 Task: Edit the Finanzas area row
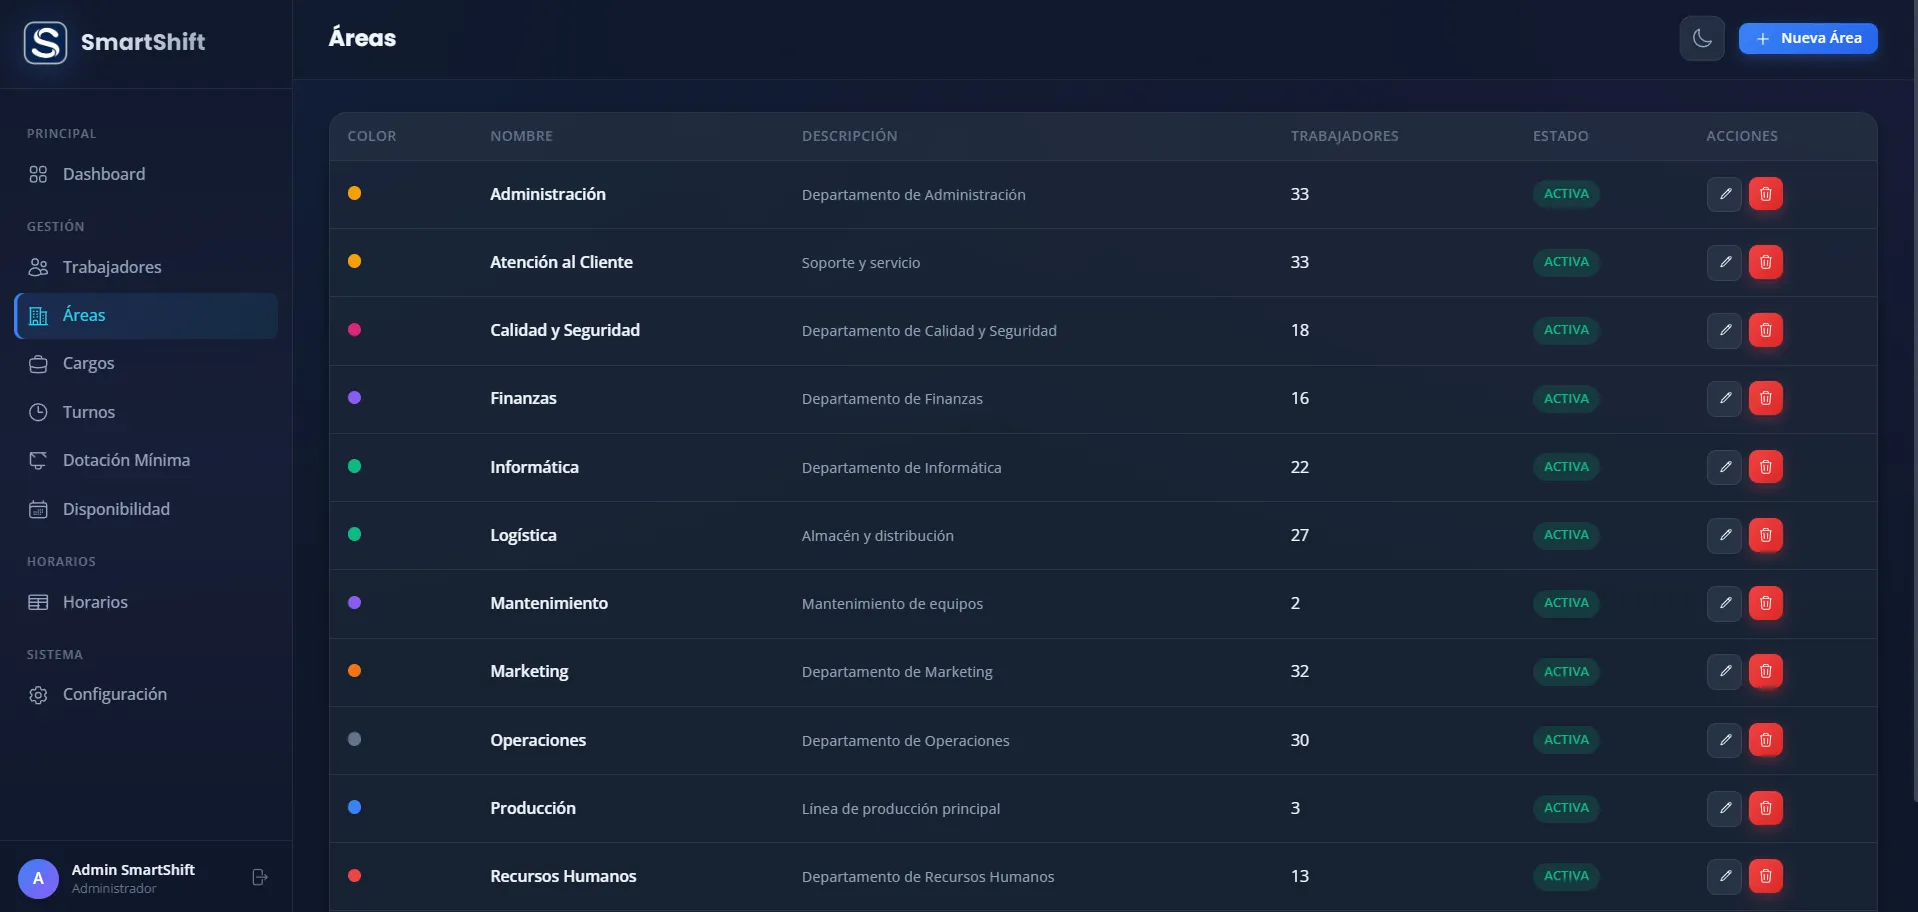tap(1725, 398)
